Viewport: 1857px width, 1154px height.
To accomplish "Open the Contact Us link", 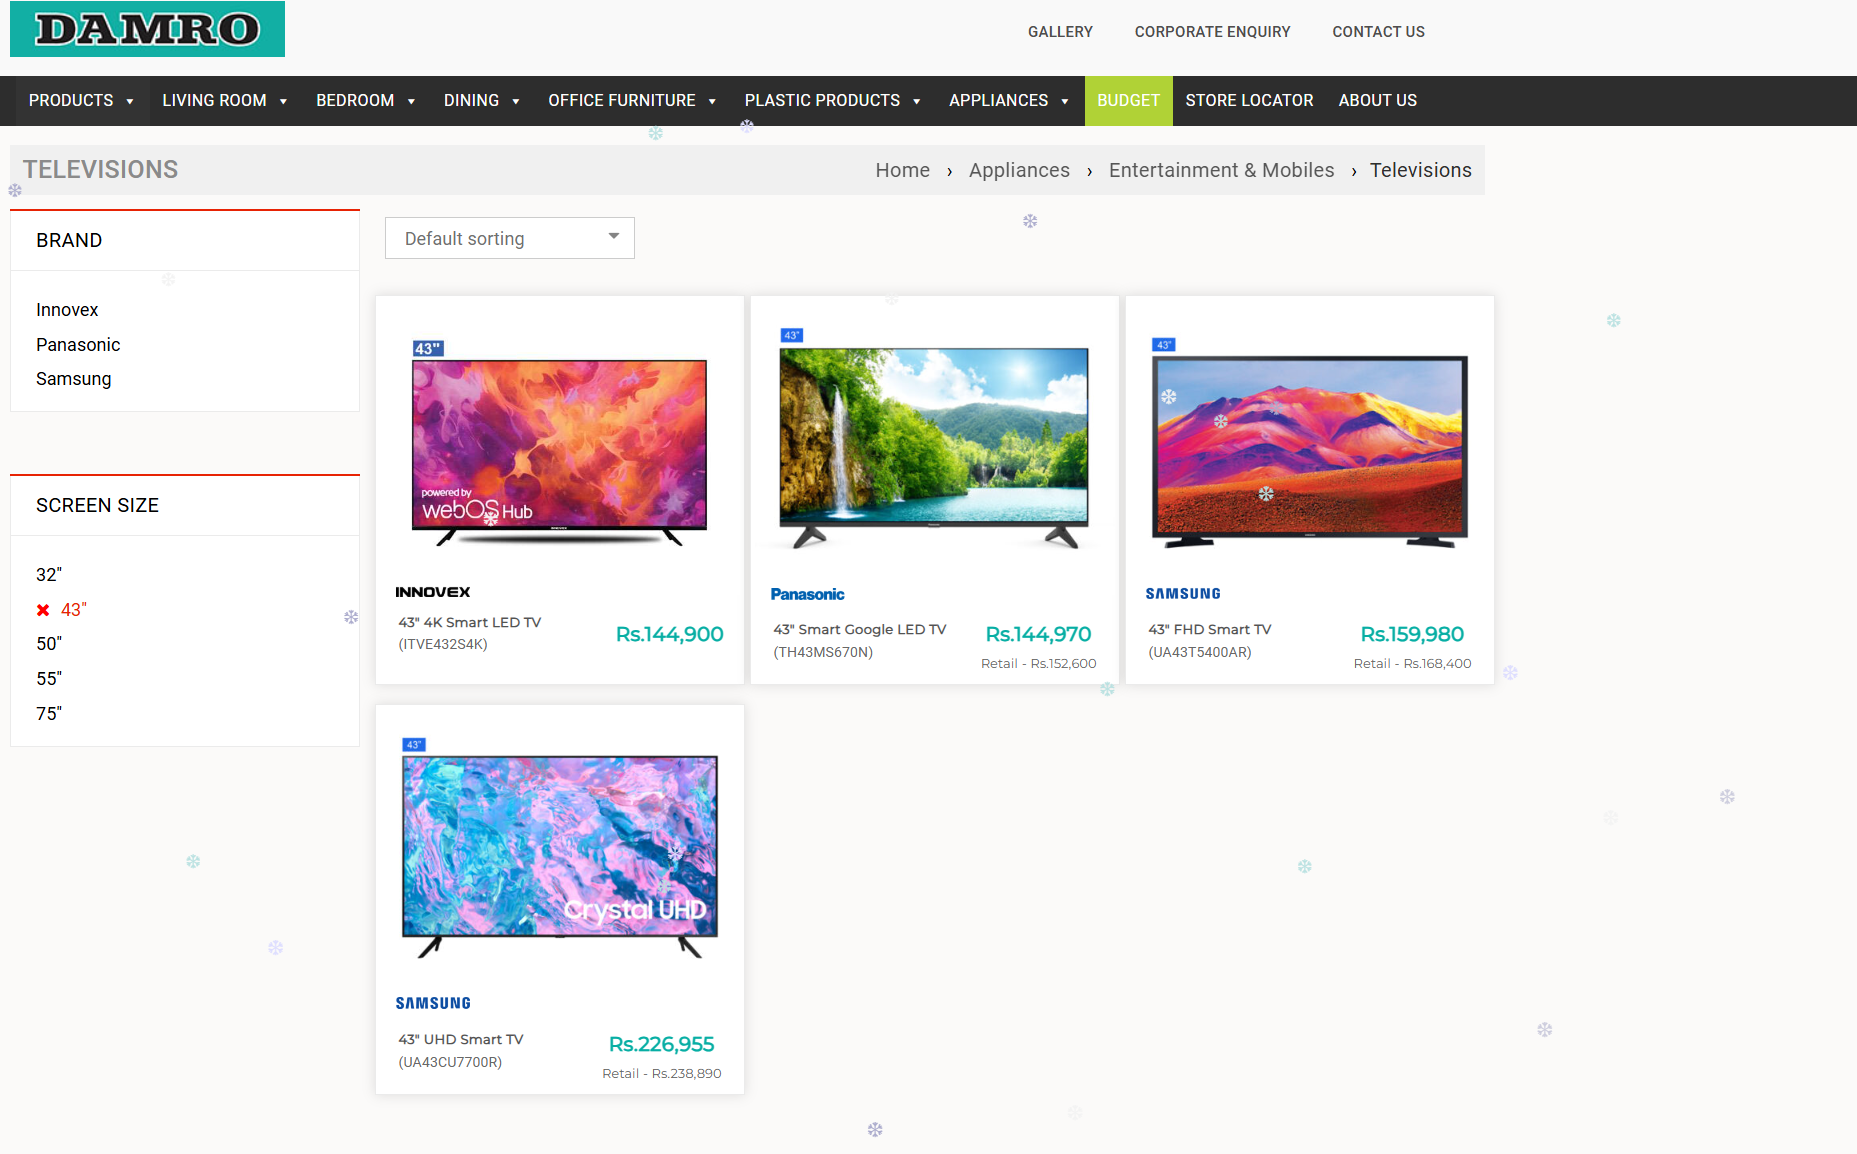I will click(x=1378, y=32).
